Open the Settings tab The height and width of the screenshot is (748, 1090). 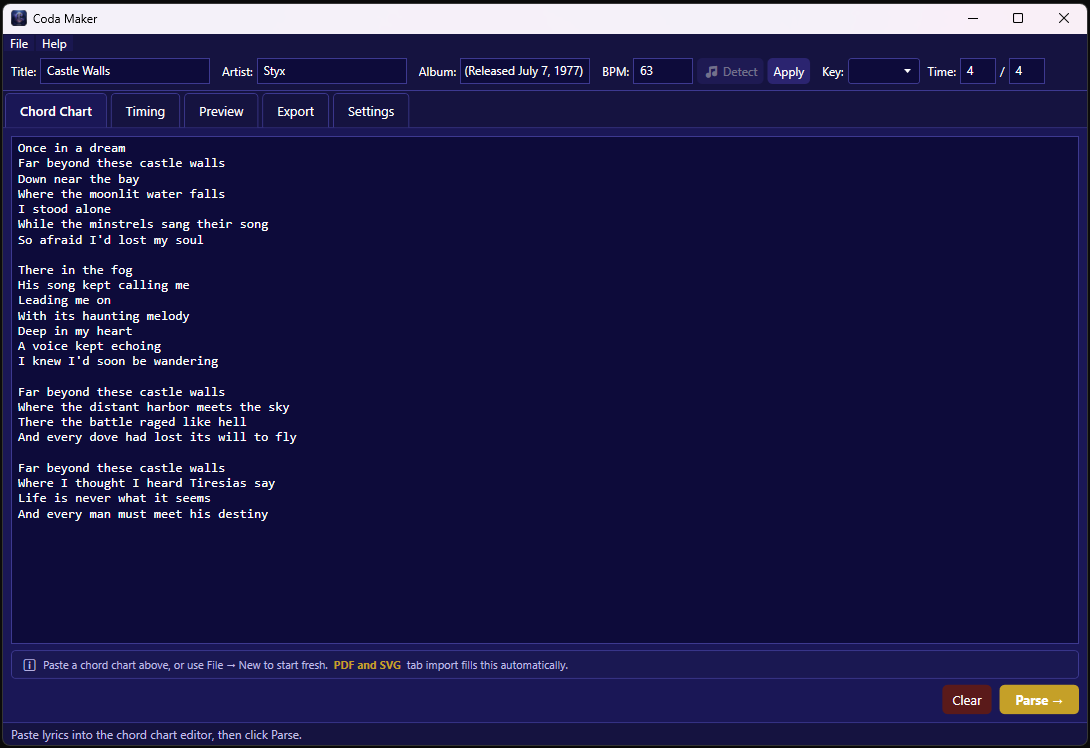371,111
